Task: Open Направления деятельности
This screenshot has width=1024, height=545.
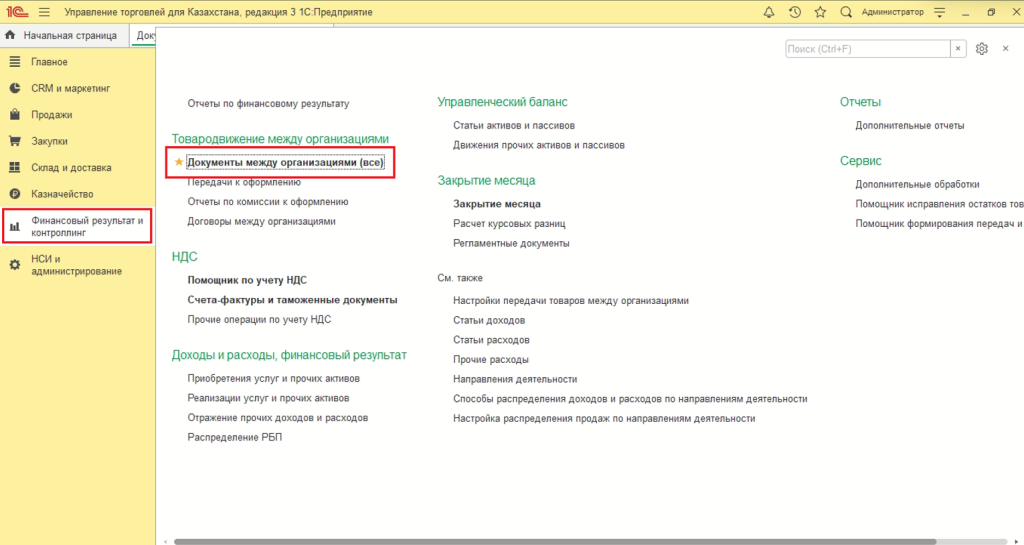Action: pyautogui.click(x=515, y=379)
